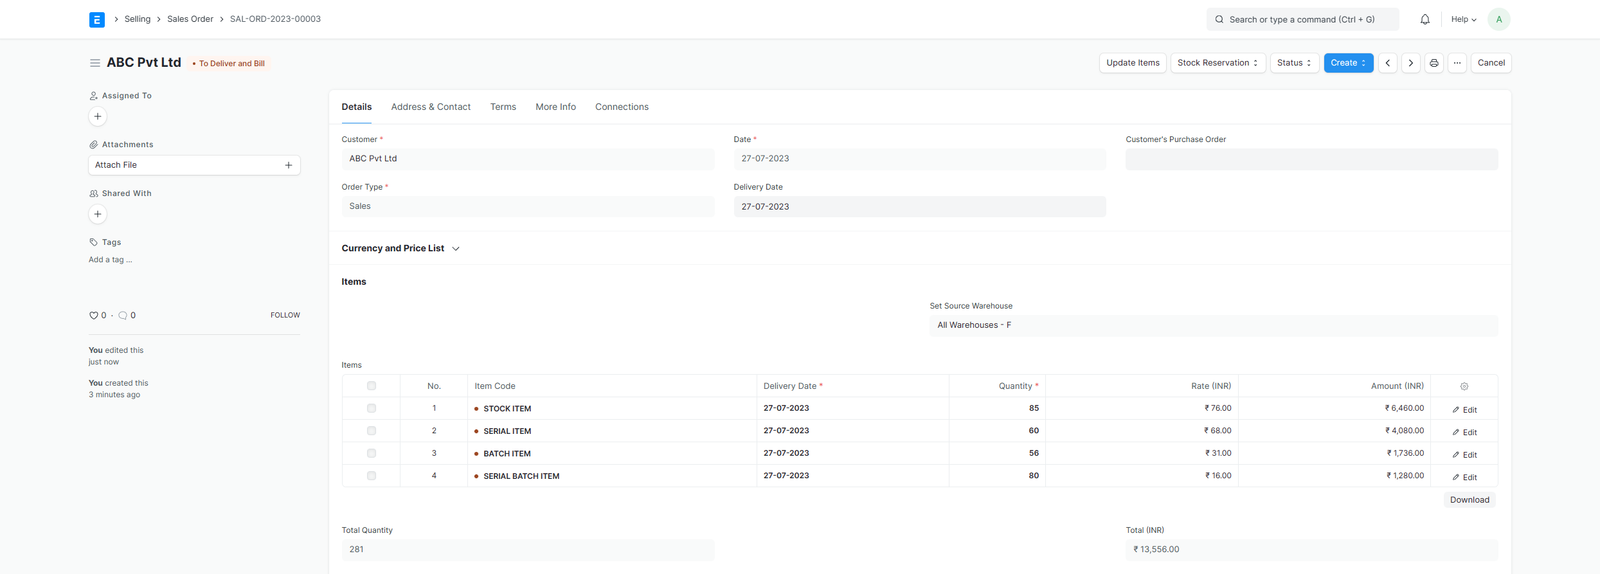The image size is (1600, 574).
Task: Check the STOCK ITEM row checkbox
Action: 371,408
